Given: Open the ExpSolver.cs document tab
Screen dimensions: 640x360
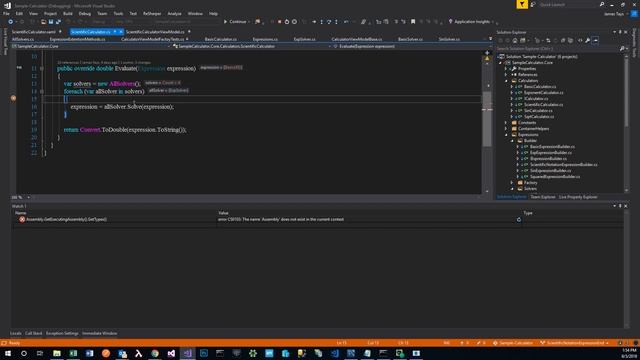Looking at the screenshot, I should [304, 39].
